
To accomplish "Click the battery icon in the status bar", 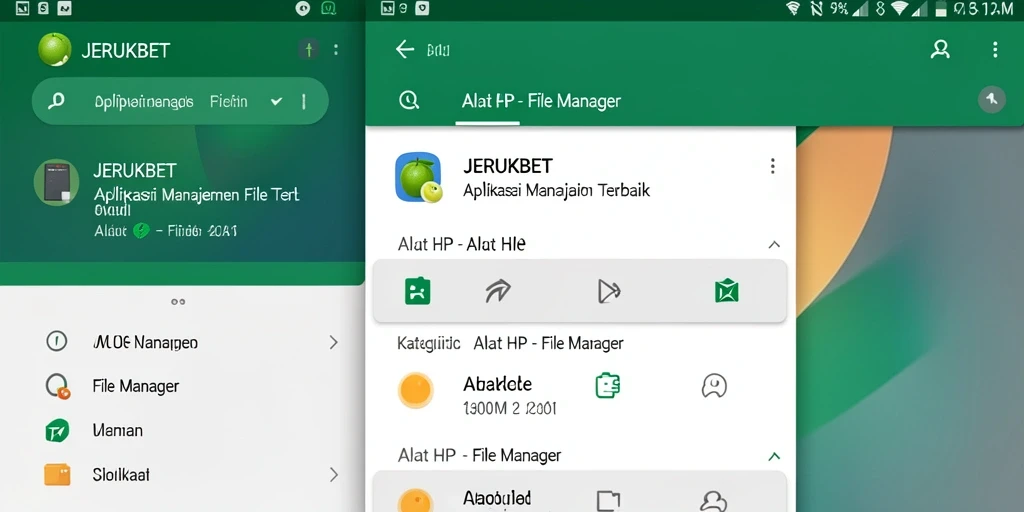I will (x=941, y=8).
